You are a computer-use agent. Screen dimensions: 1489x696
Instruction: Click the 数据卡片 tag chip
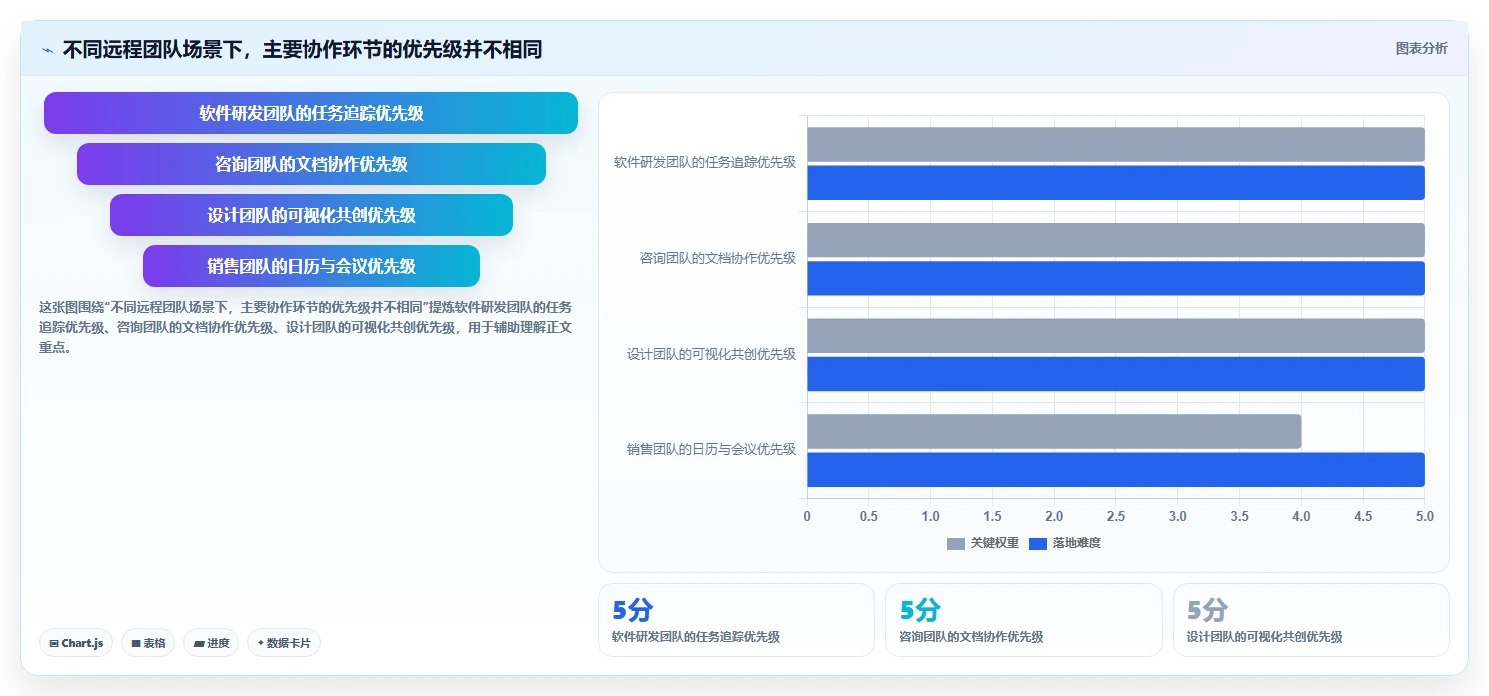[x=284, y=643]
